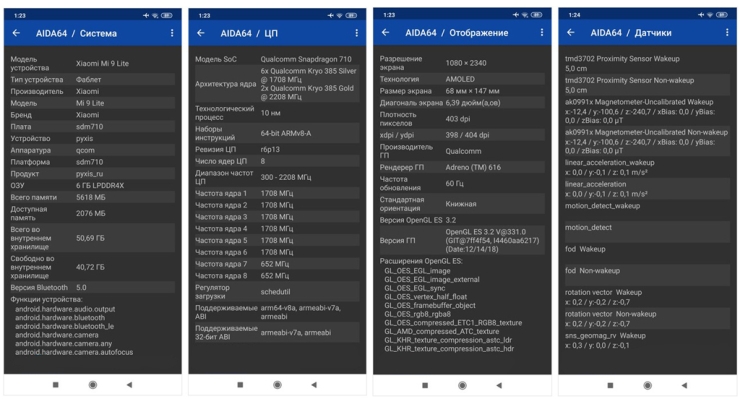The height and width of the screenshot is (399, 740).
Task: Select the '10 нм' process value
Action: pos(270,113)
